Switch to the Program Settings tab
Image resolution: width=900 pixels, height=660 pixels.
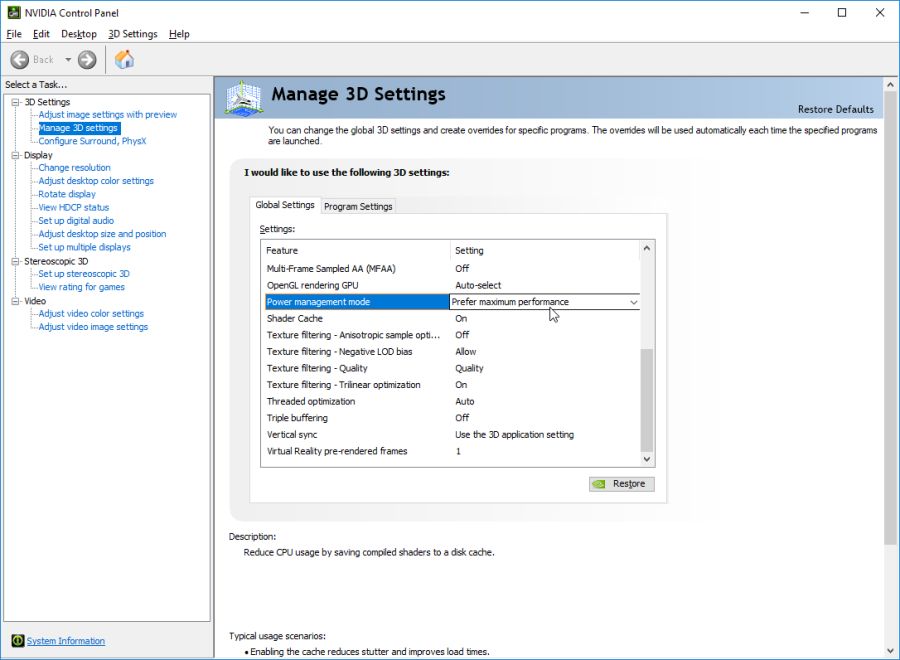pos(358,206)
